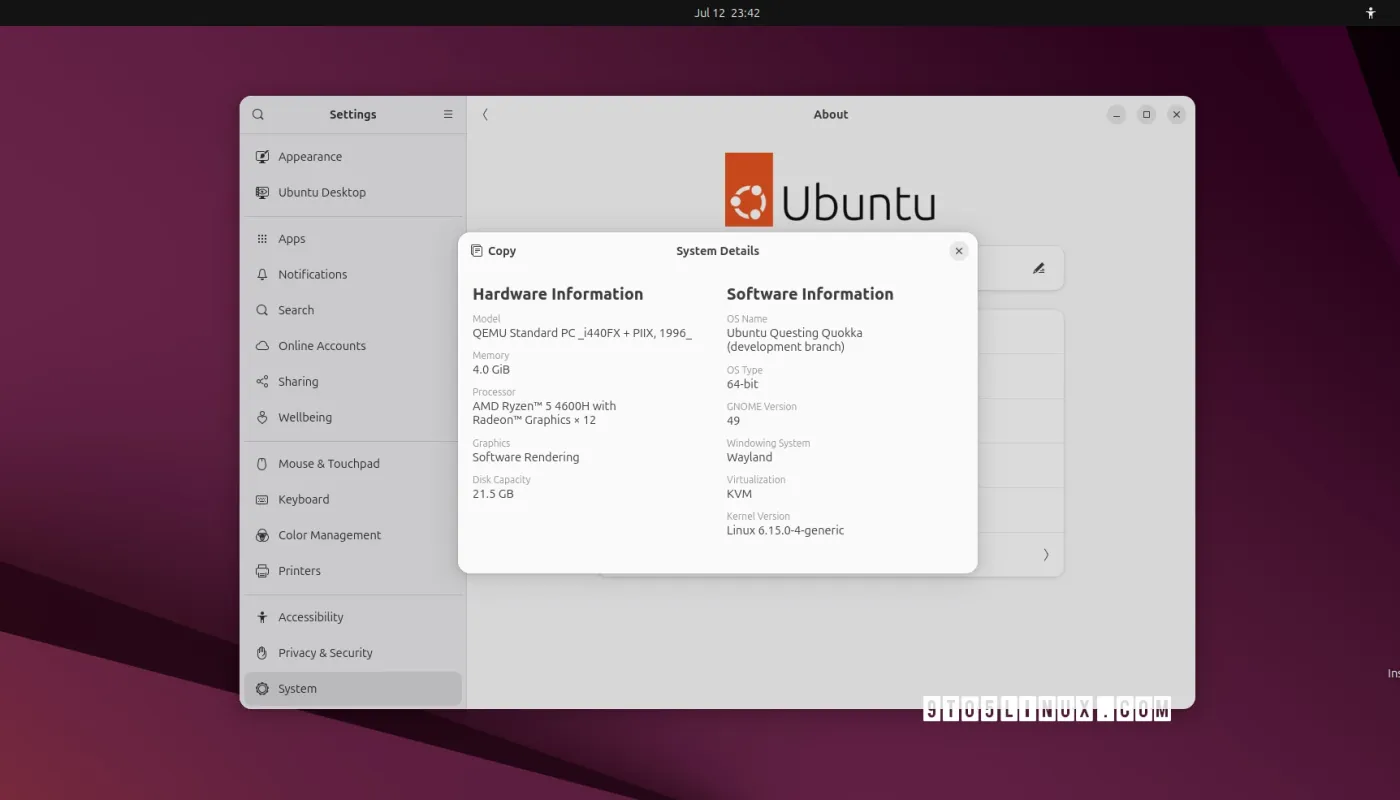Select Notifications in the sidebar
1400x800 pixels.
(353, 275)
